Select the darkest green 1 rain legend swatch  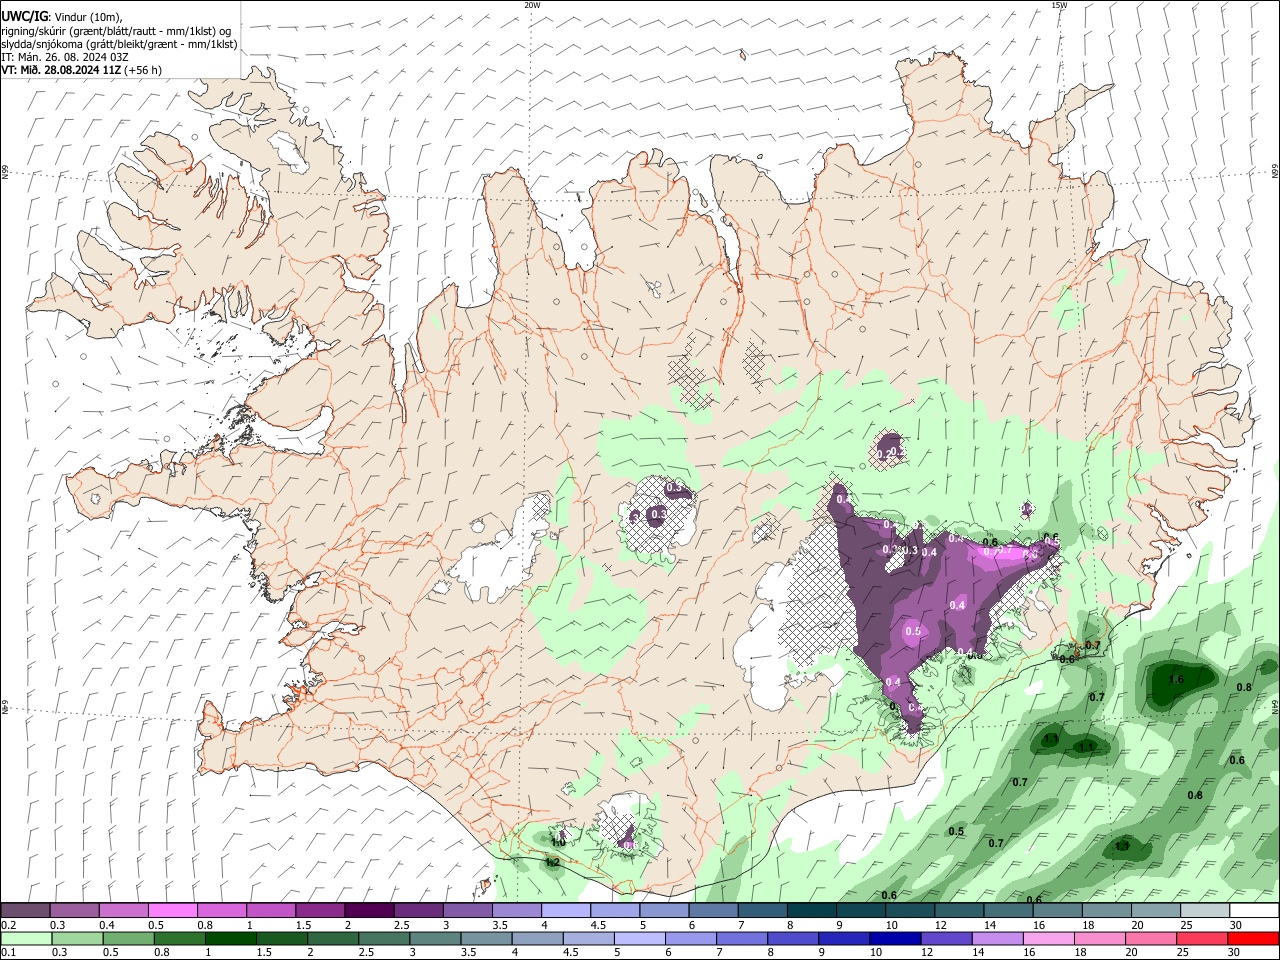coord(231,939)
